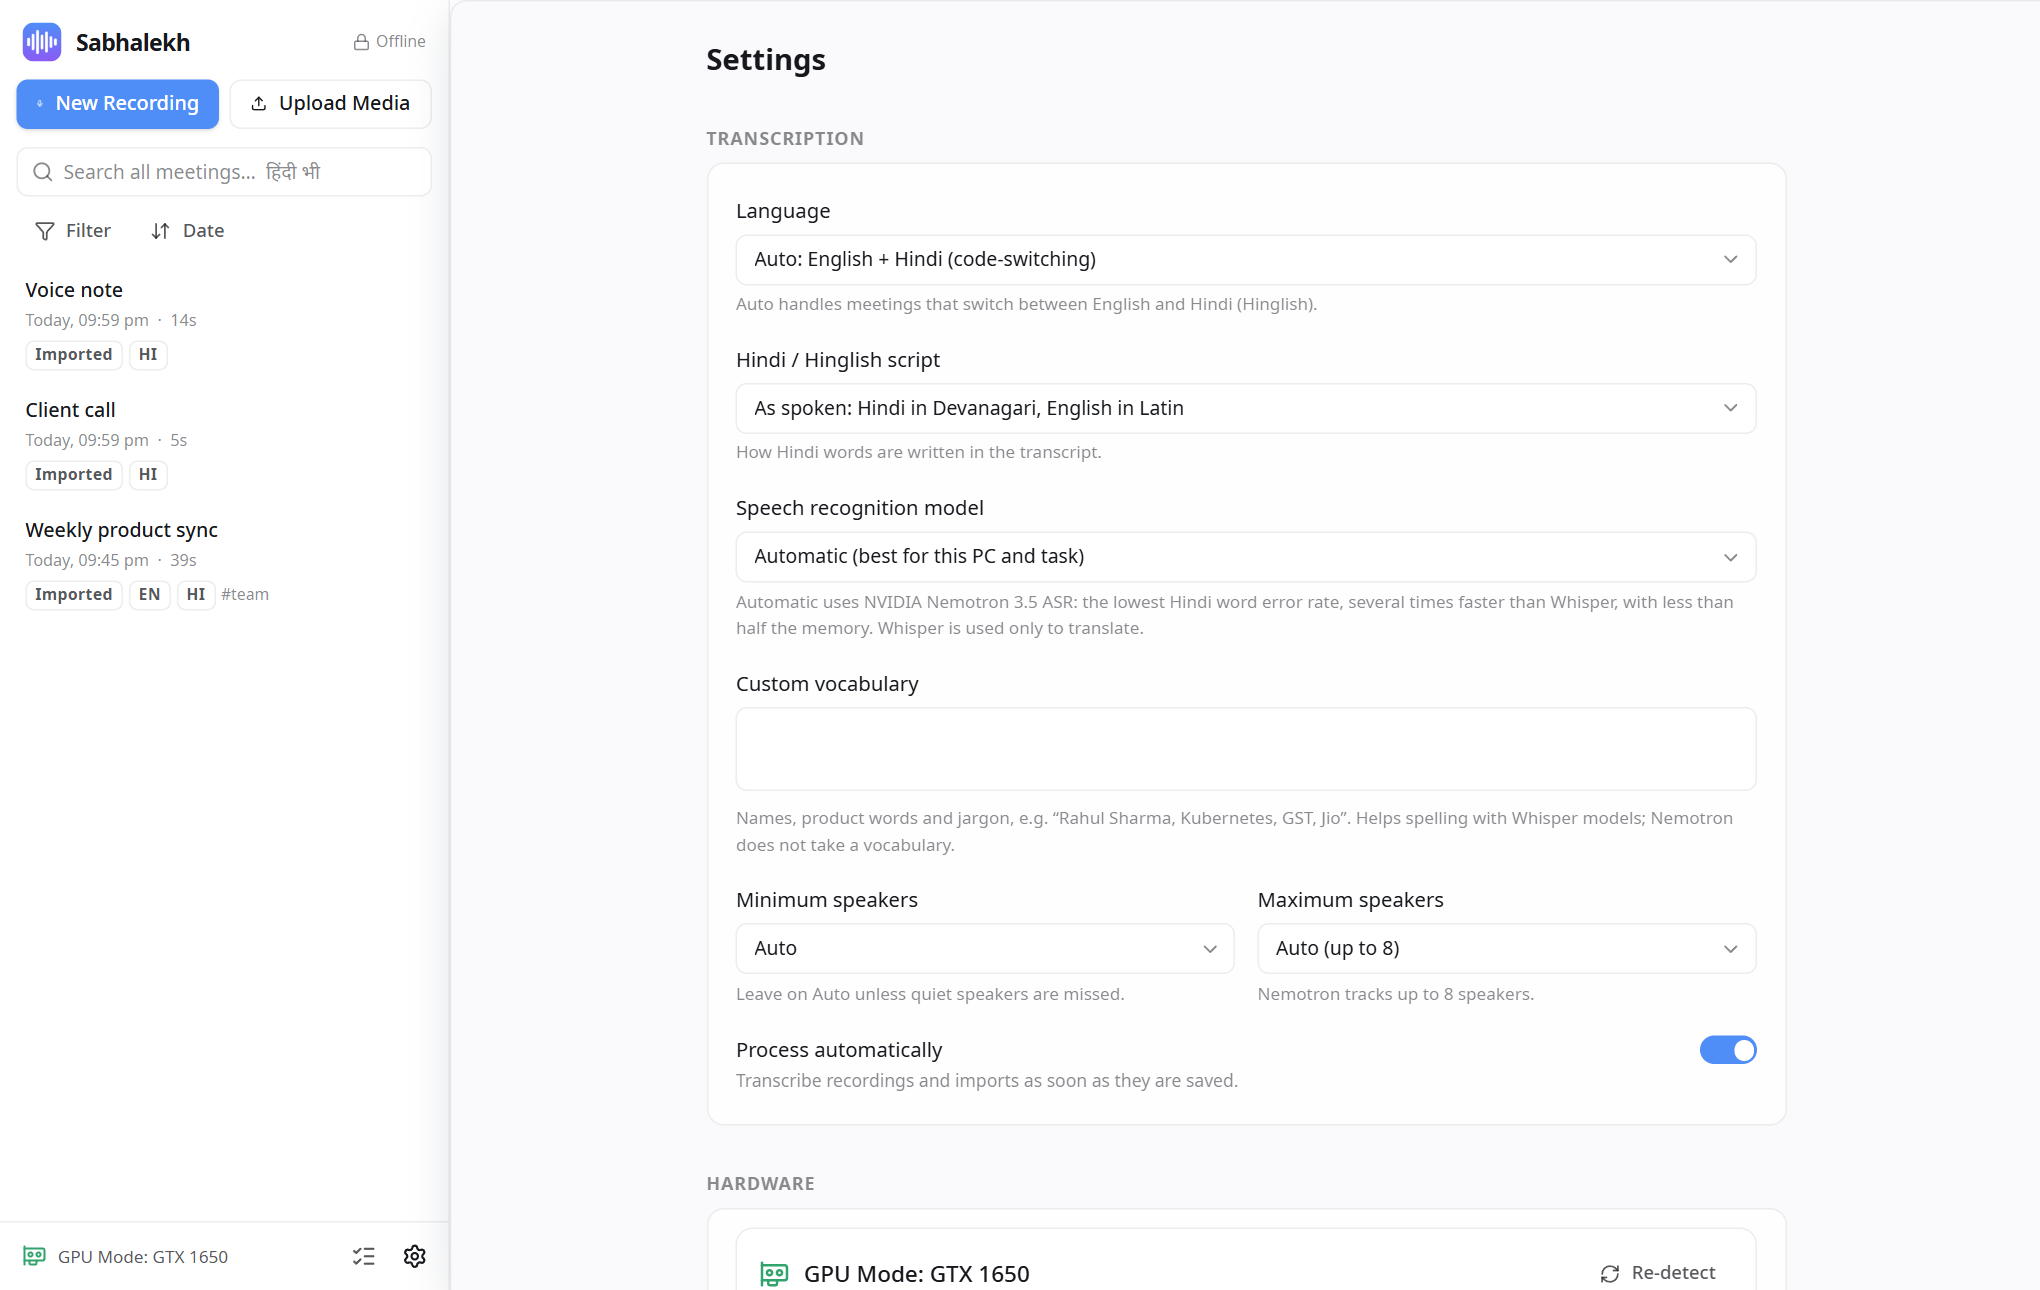
Task: Click the search magnifier icon
Action: tap(43, 172)
